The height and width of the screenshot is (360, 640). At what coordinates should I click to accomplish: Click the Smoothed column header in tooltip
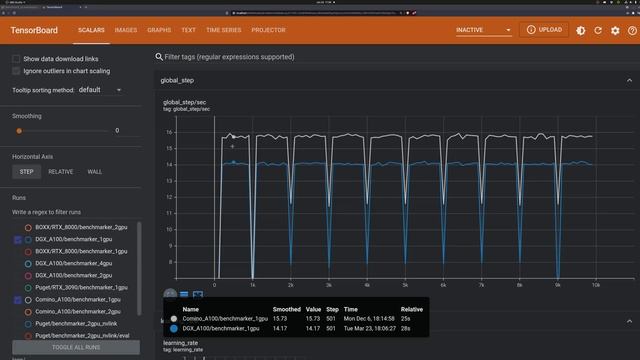(x=287, y=309)
